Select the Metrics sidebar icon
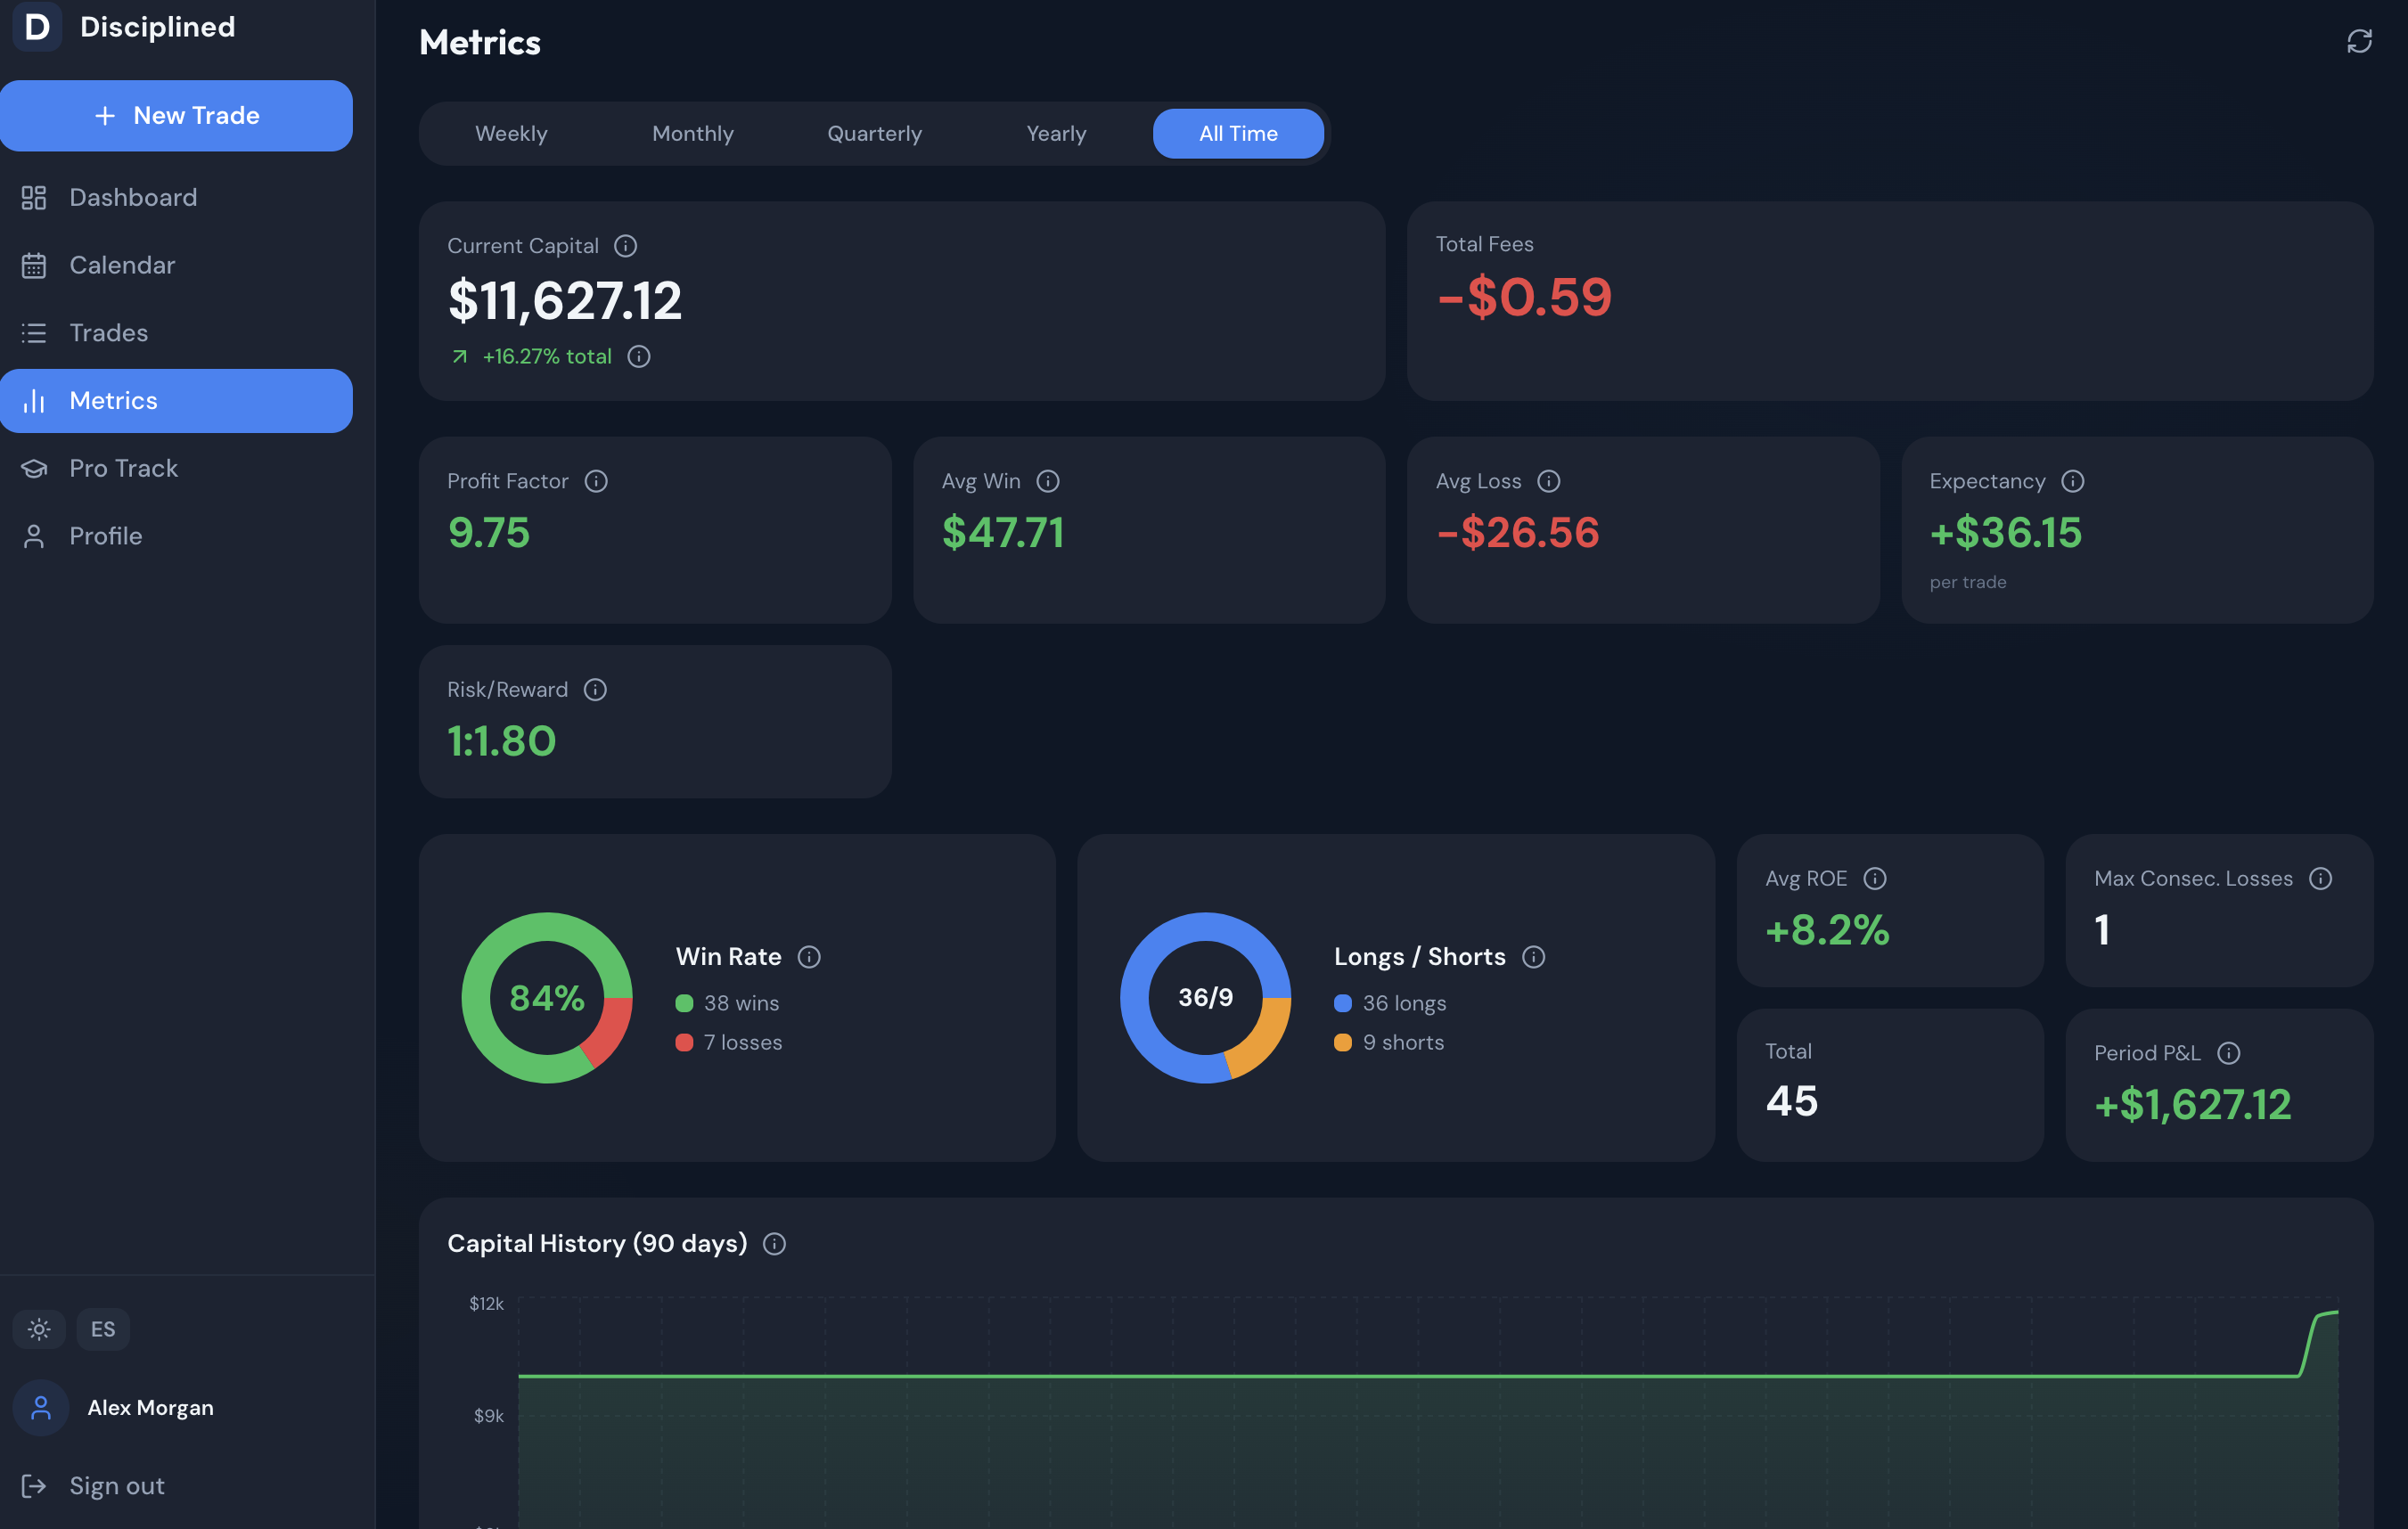Image resolution: width=2408 pixels, height=1529 pixels. (35, 400)
